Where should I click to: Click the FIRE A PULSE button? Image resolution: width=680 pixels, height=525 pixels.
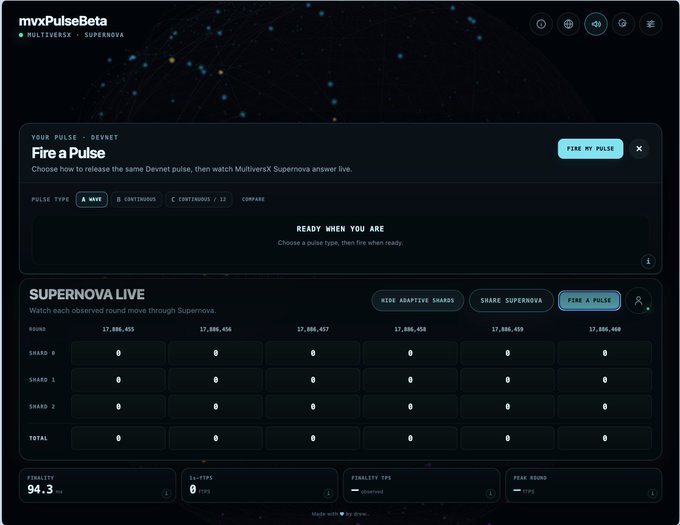pyautogui.click(x=589, y=300)
